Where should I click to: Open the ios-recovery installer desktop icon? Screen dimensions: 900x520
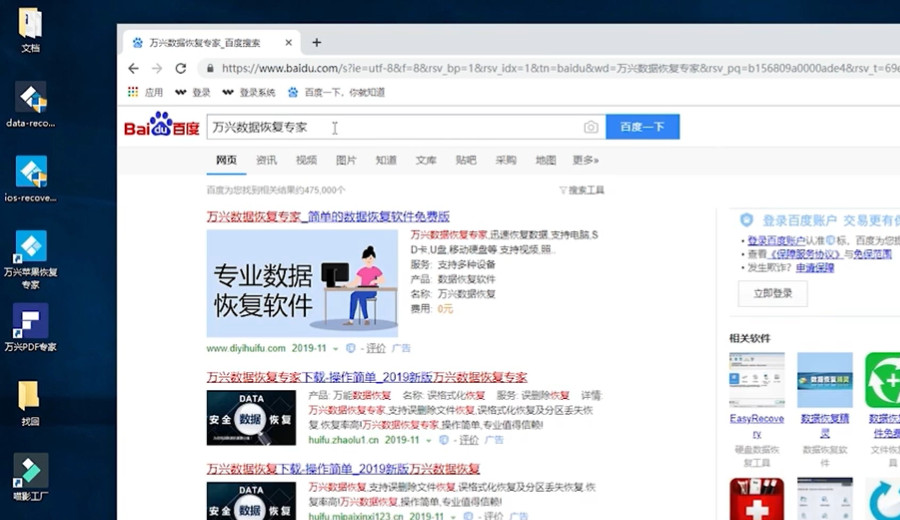[x=30, y=178]
